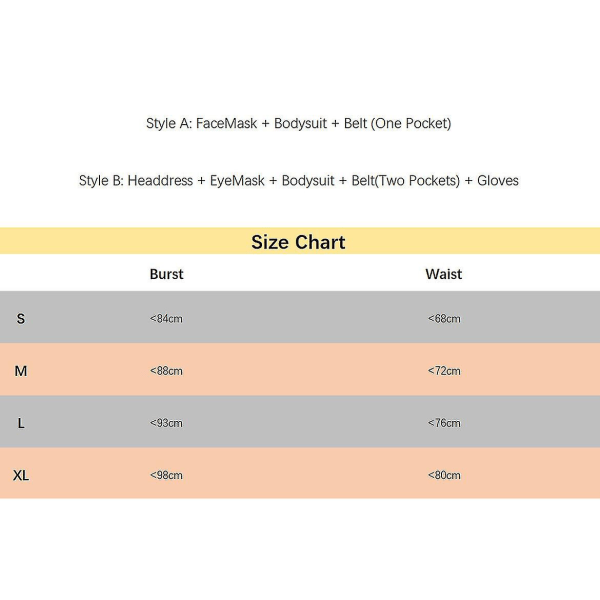Viewport: 600px width, 600px height.
Task: Click the <93cm burst value
Action: pos(166,423)
